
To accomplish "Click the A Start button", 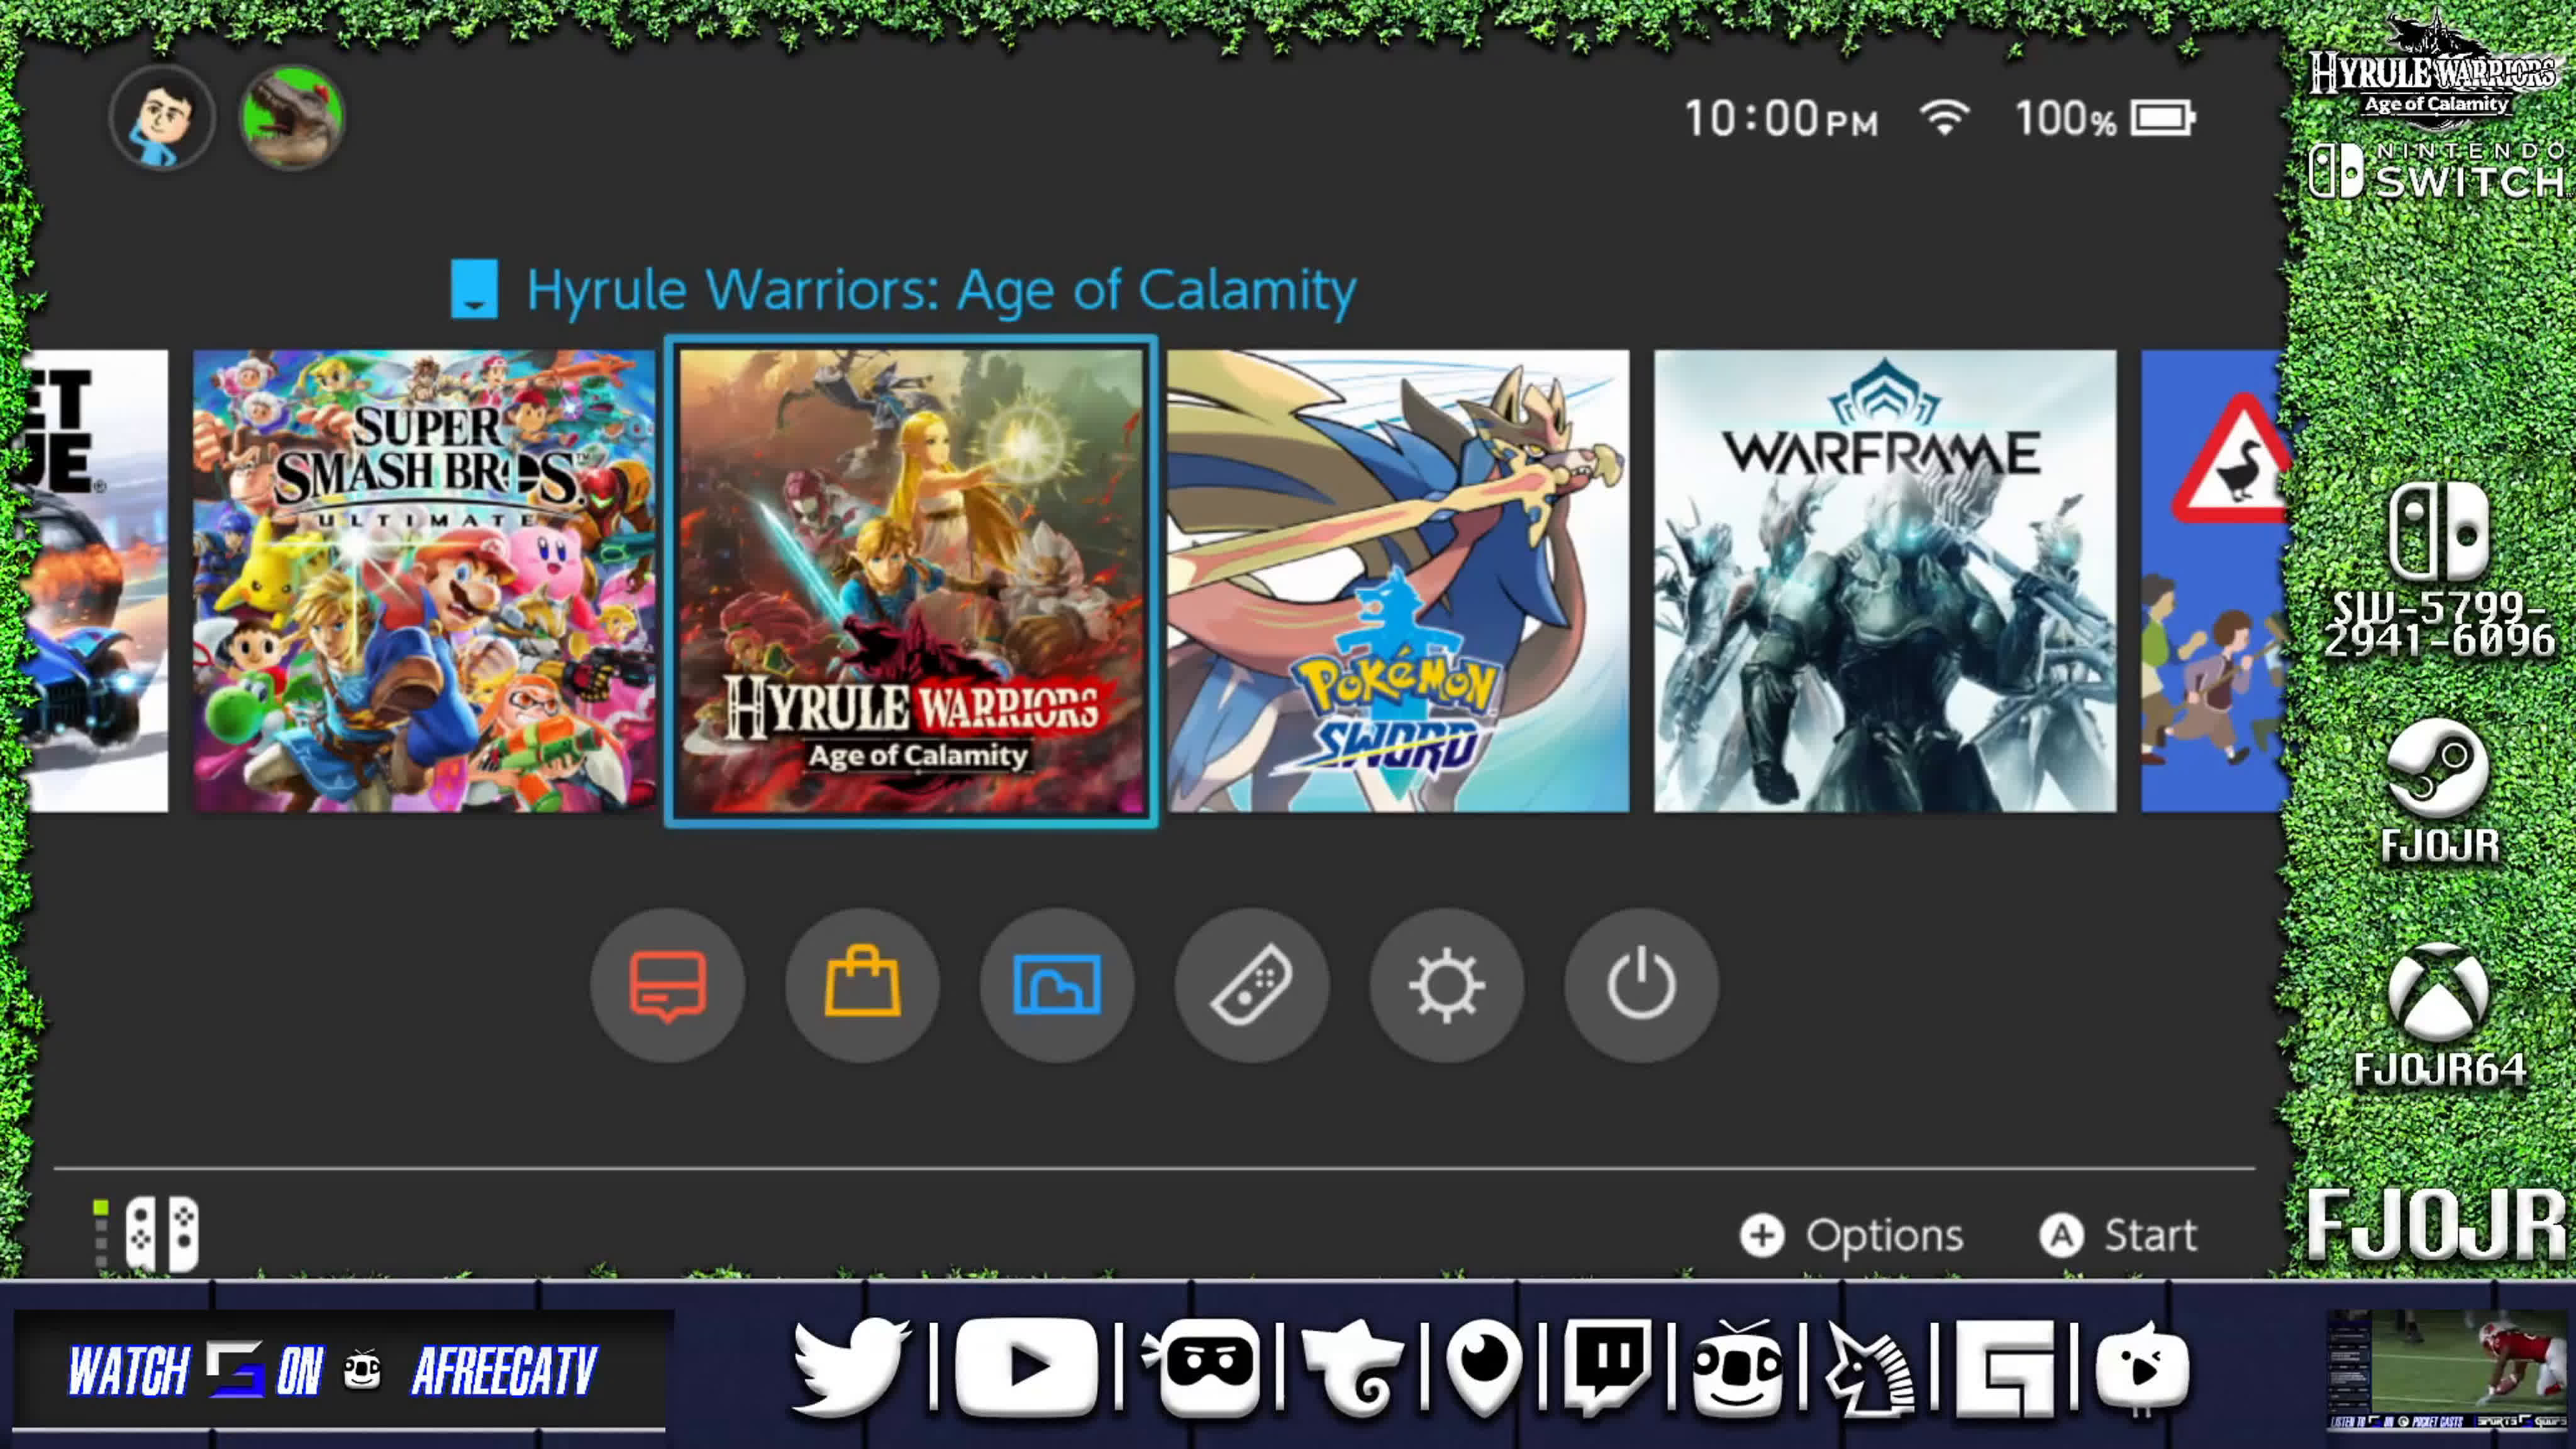I will coord(2118,1235).
